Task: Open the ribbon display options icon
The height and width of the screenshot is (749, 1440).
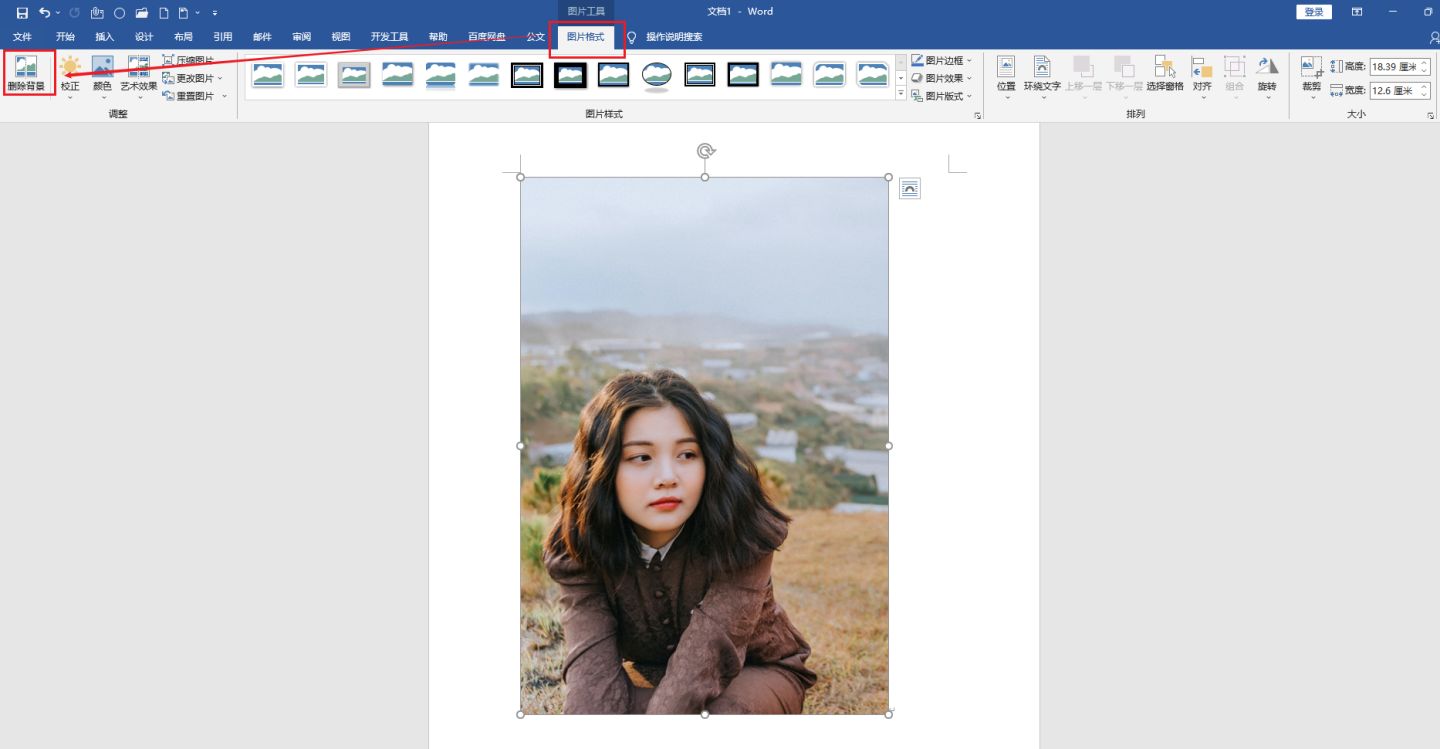Action: click(x=1357, y=12)
